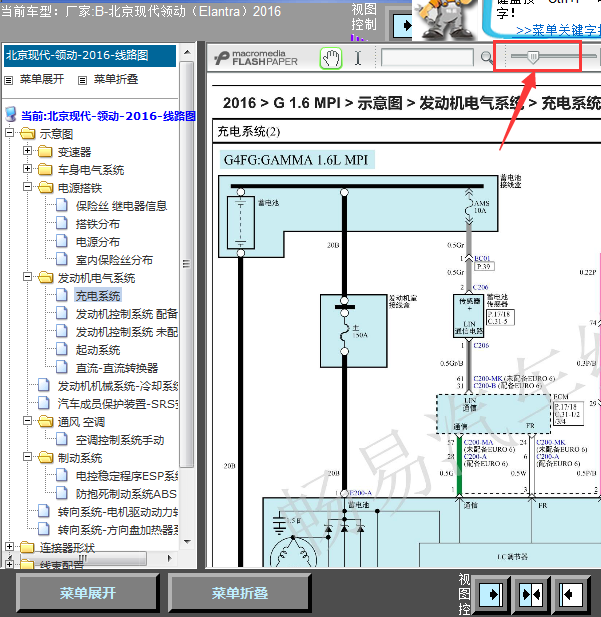601x617 pixels.
Task: Open 保险丝 继电器信息 page
Action: click(x=121, y=206)
